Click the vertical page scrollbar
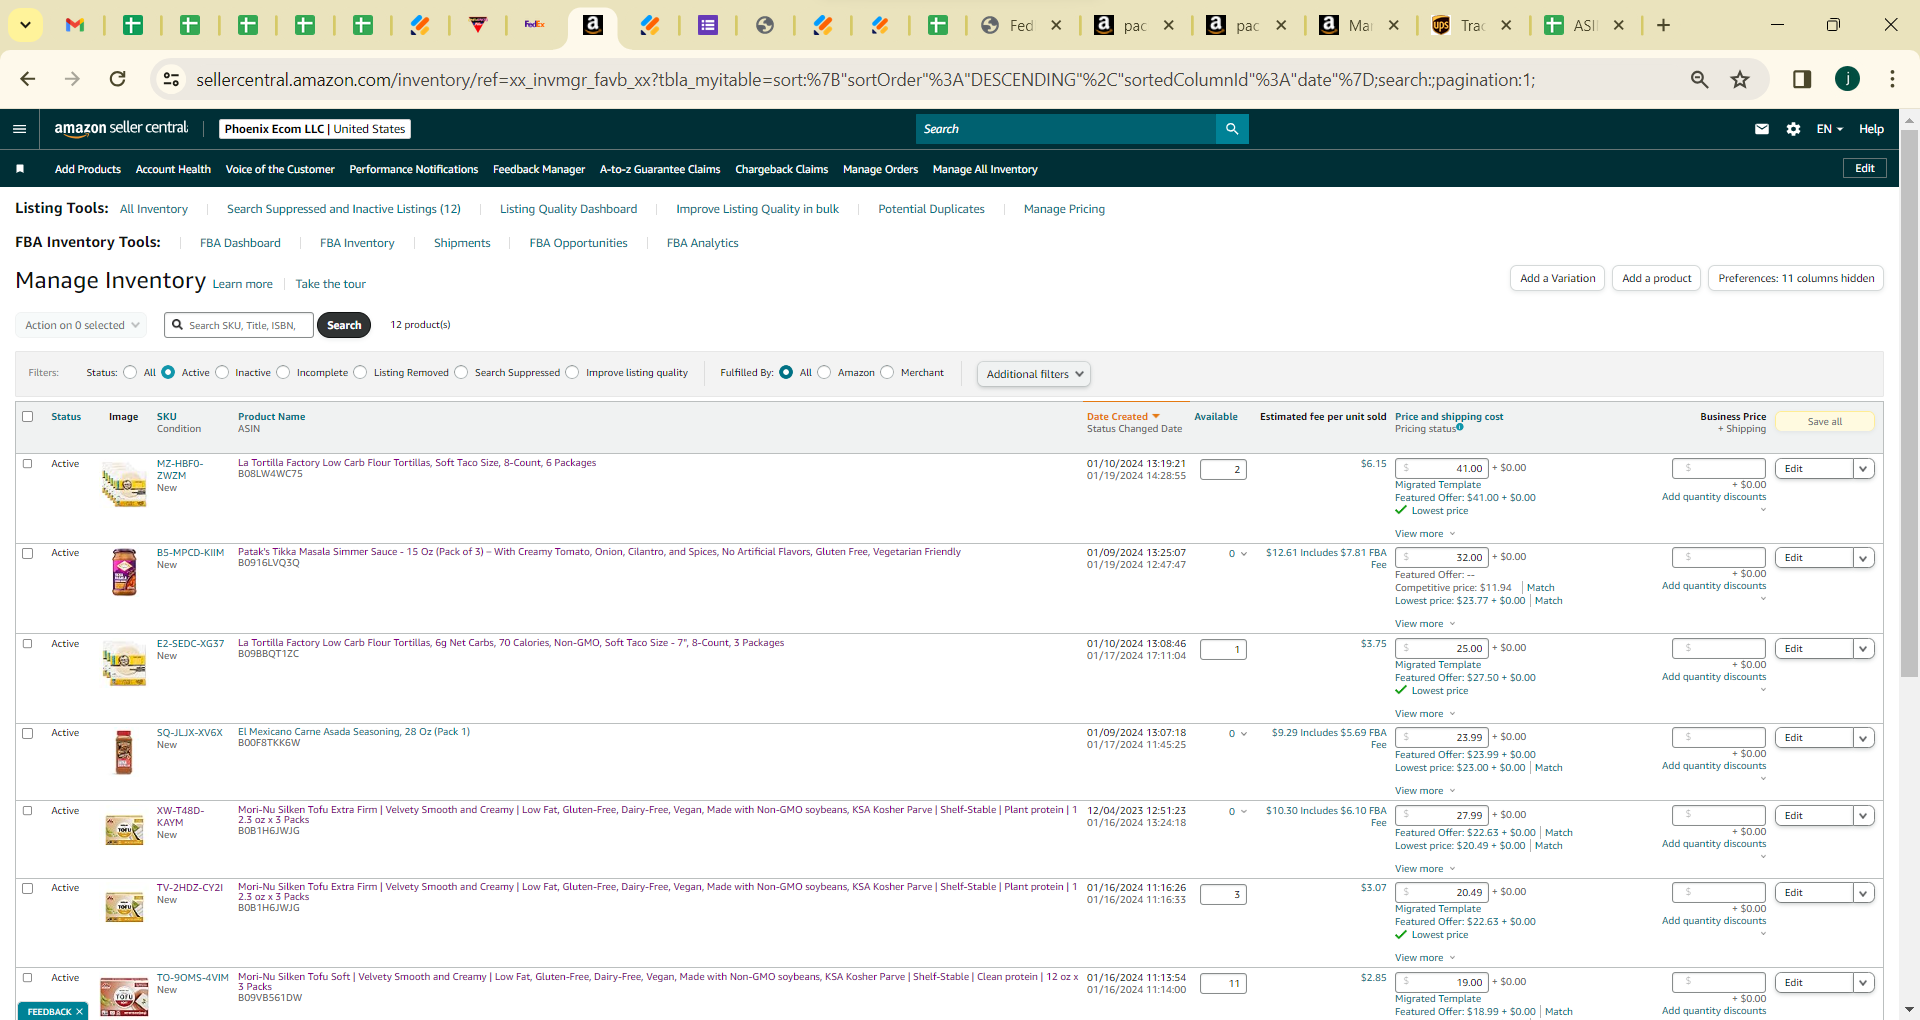The image size is (1920, 1020). click(1909, 404)
